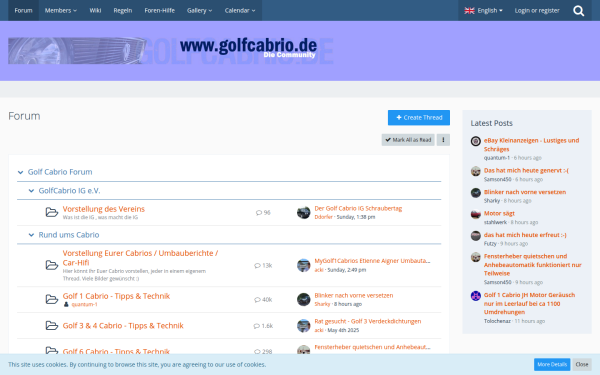The height and width of the screenshot is (375, 600).
Task: Click the UK flag language icon
Action: coord(469,11)
